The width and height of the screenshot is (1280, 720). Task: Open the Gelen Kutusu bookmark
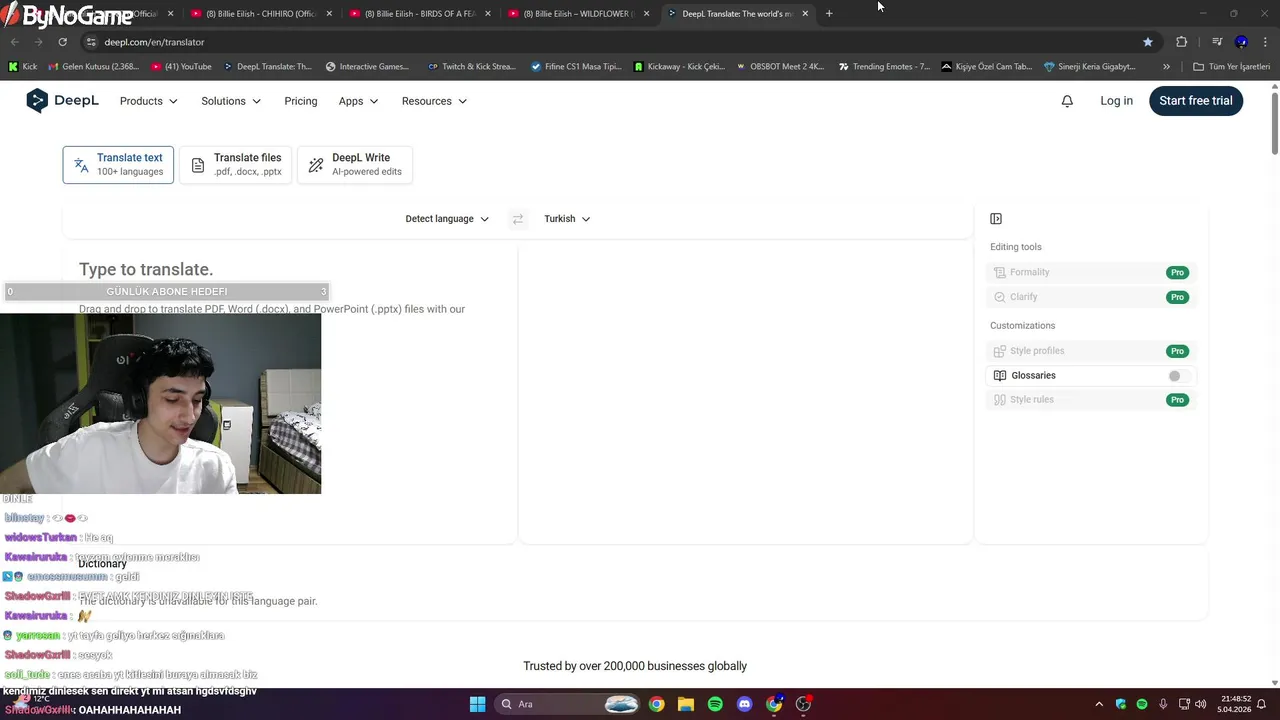point(92,67)
